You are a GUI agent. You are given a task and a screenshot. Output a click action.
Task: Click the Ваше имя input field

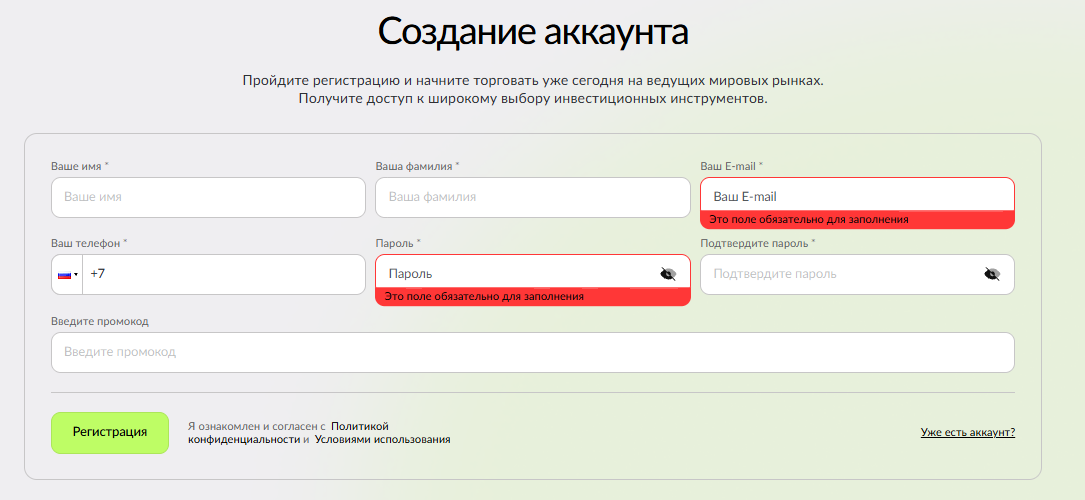pos(208,198)
